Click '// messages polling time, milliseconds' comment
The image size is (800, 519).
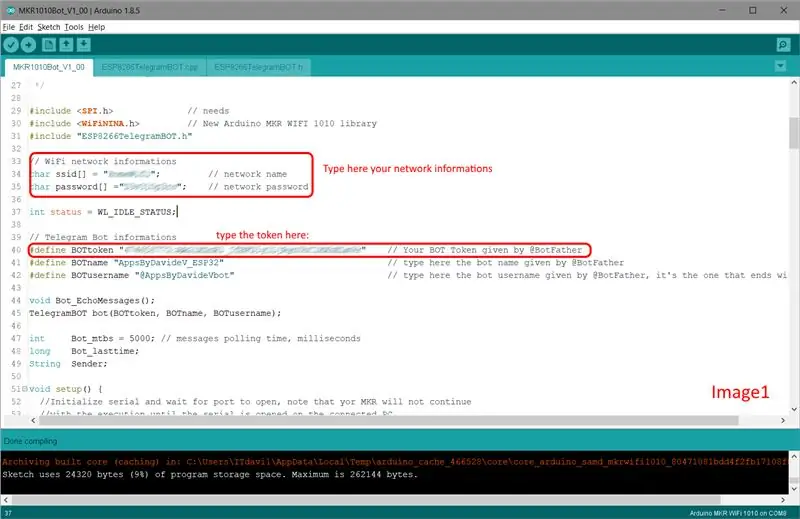point(261,338)
